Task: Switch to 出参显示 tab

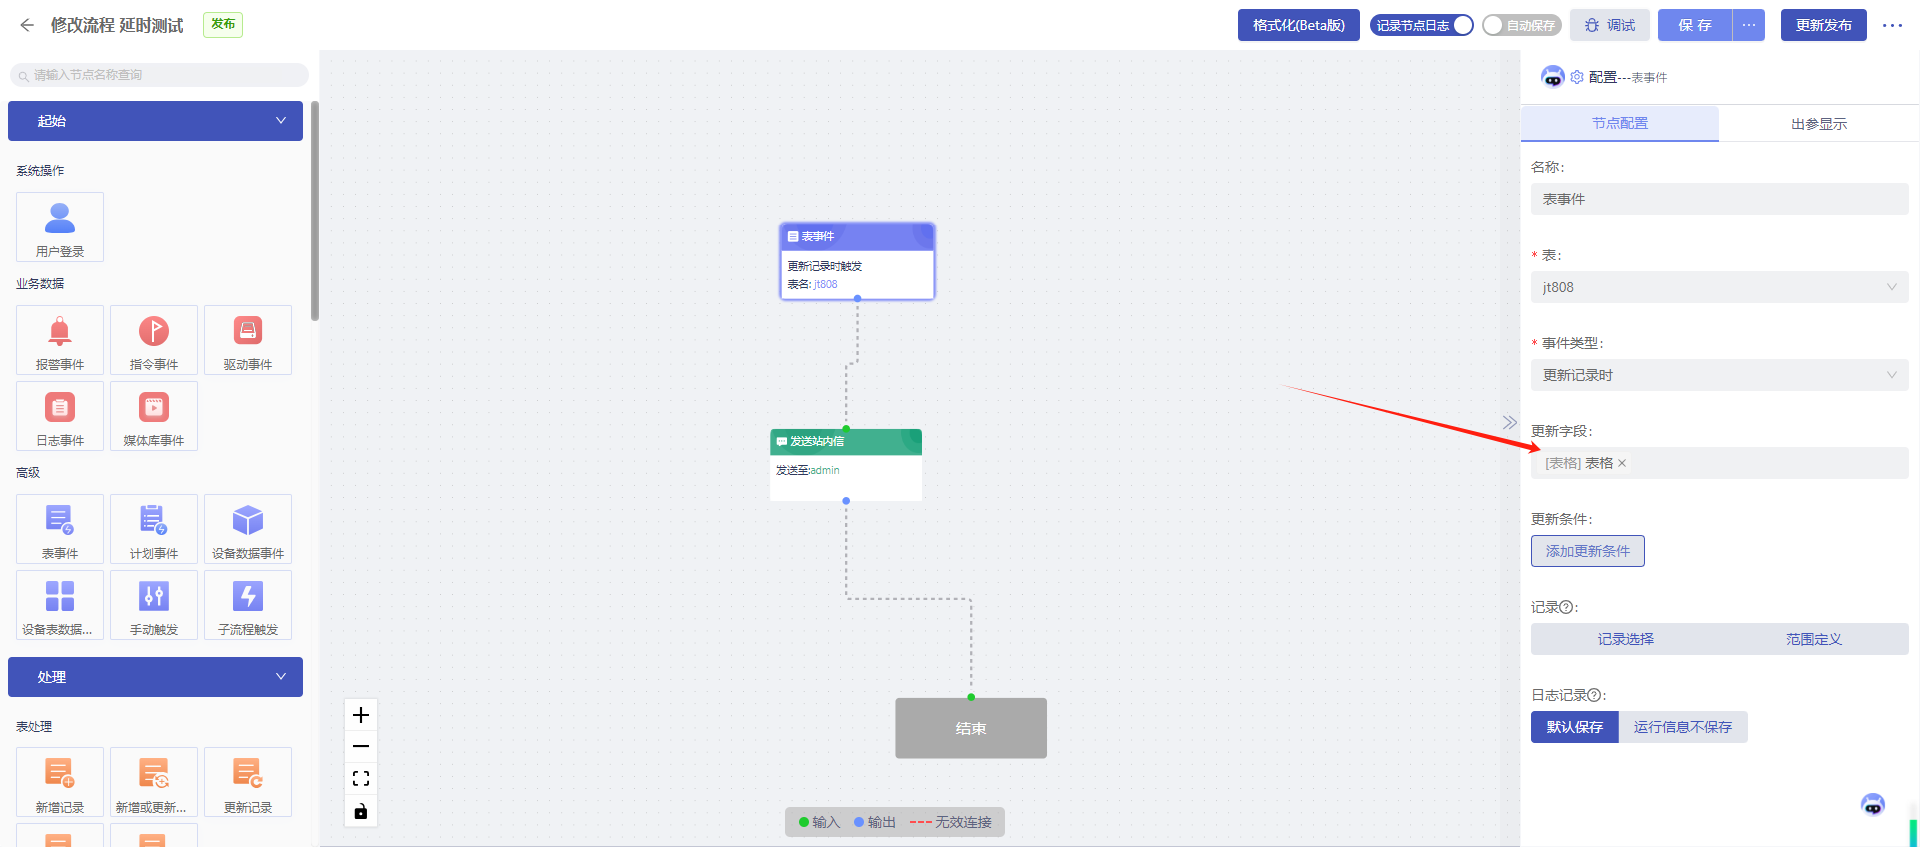Action: [x=1819, y=123]
